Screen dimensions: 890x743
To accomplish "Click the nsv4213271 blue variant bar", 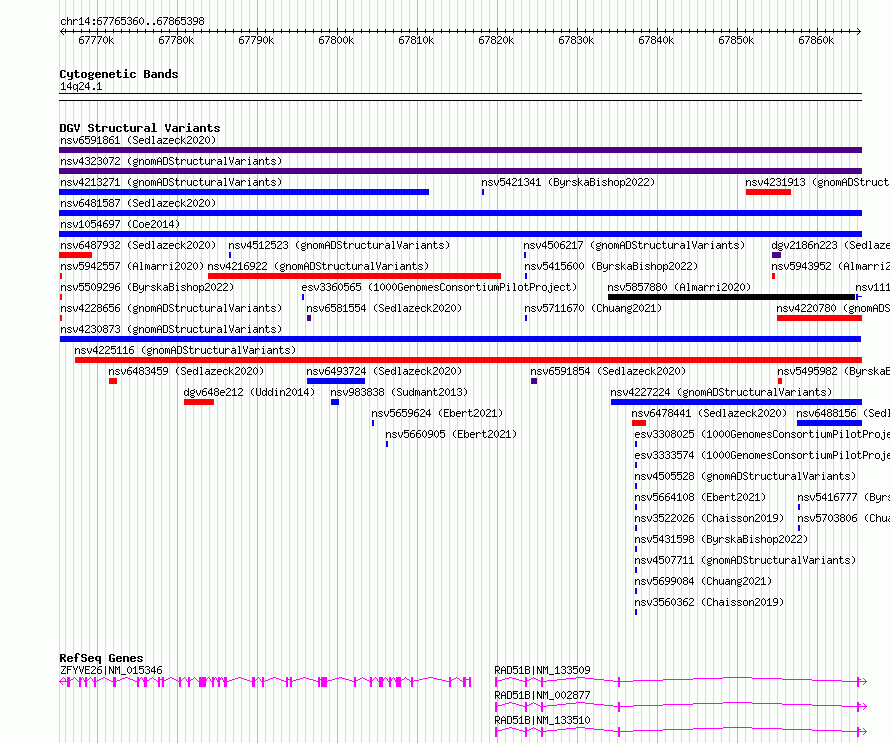I will [244, 192].
